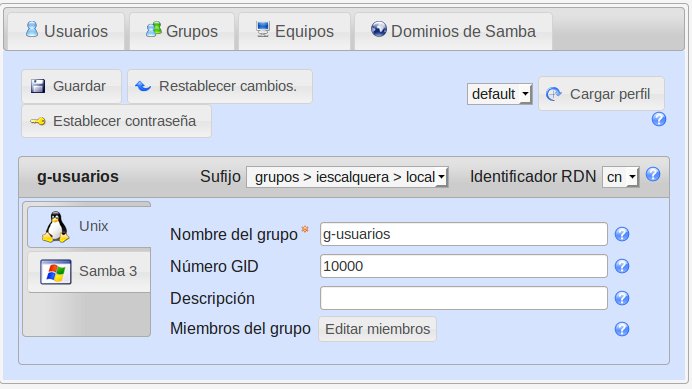Click the Cargar perfil button

click(601, 94)
